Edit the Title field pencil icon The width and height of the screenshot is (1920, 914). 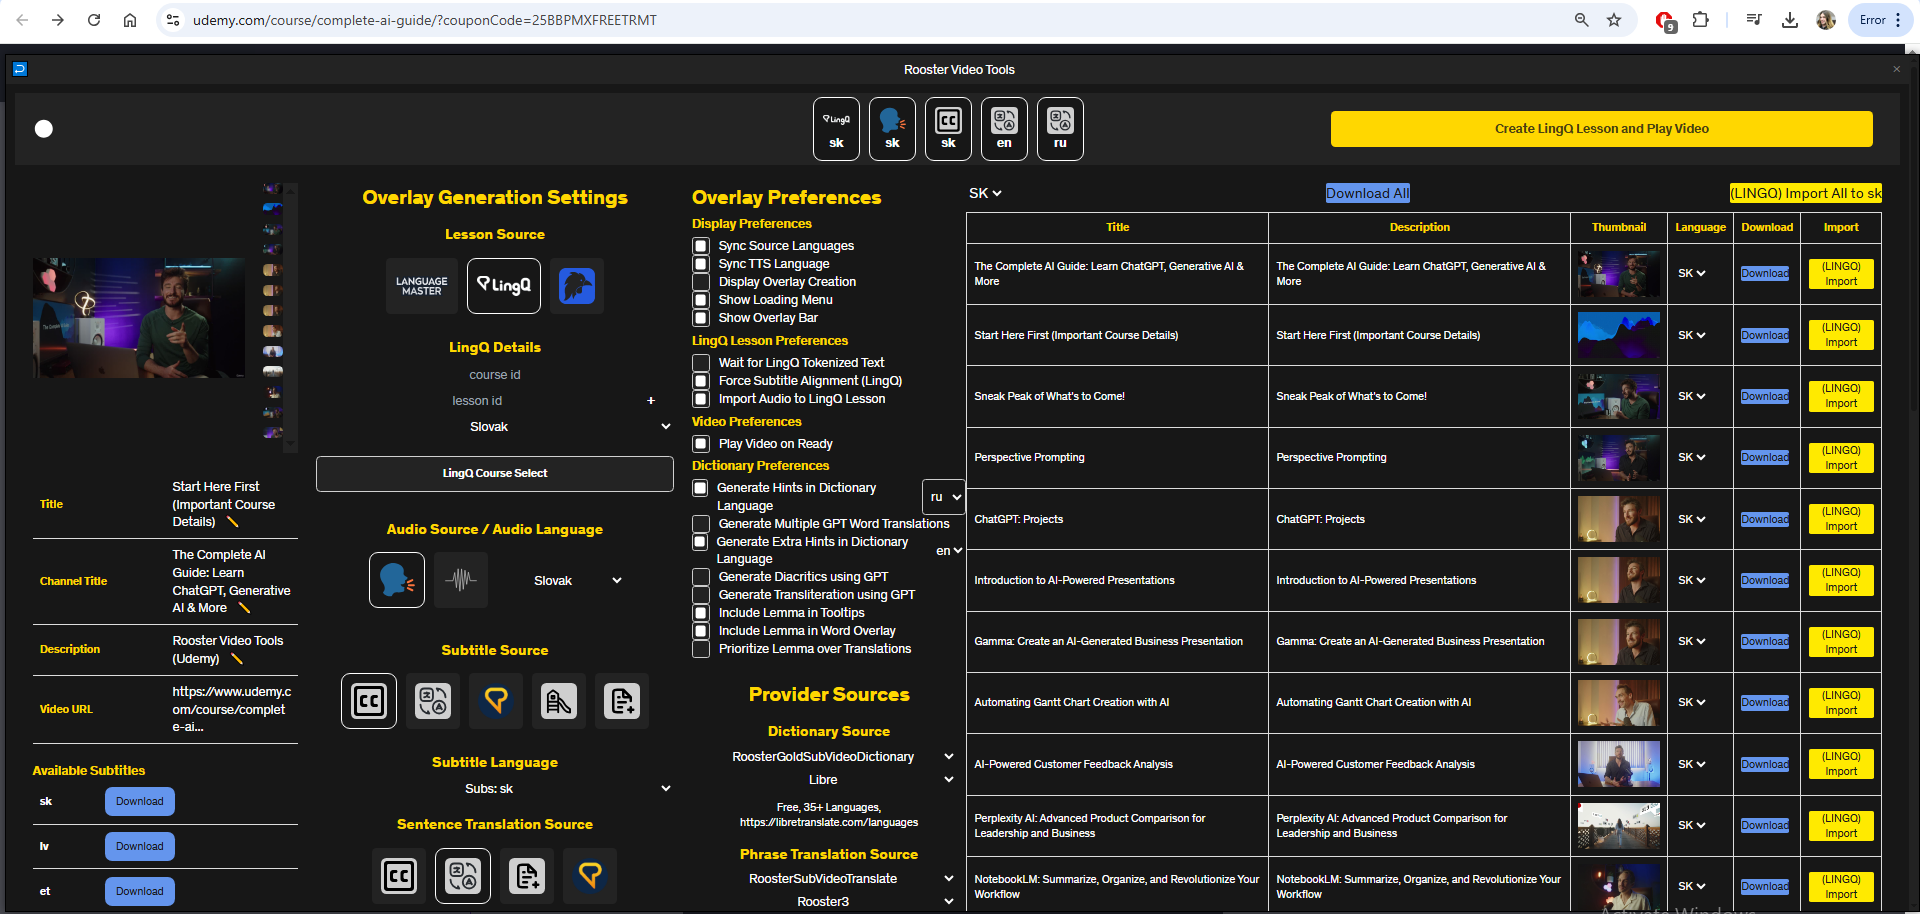pyautogui.click(x=233, y=522)
